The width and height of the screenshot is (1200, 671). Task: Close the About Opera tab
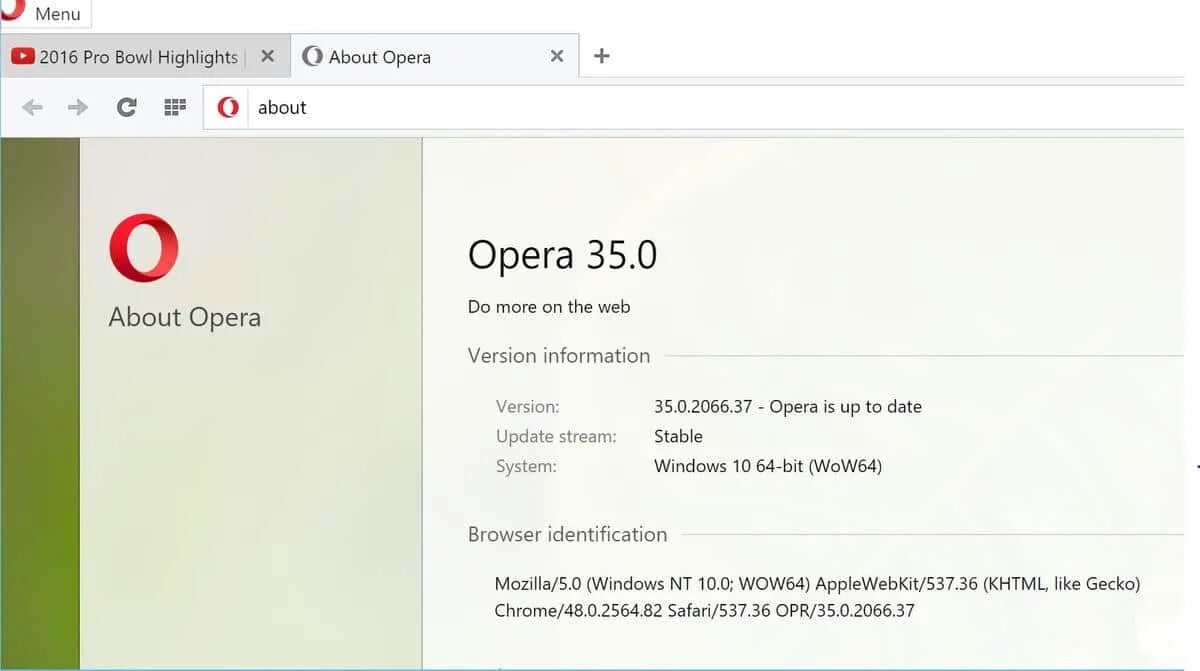tap(557, 57)
